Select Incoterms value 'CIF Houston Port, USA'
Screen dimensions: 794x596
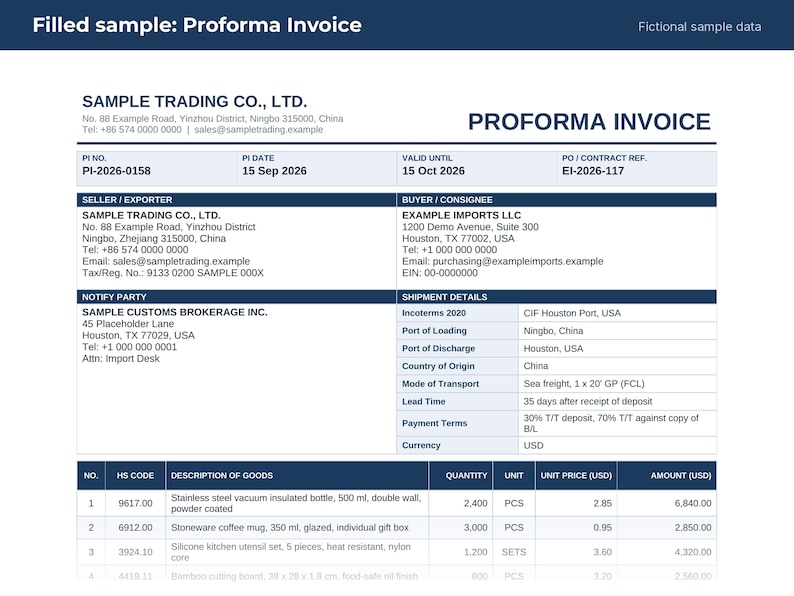572,313
